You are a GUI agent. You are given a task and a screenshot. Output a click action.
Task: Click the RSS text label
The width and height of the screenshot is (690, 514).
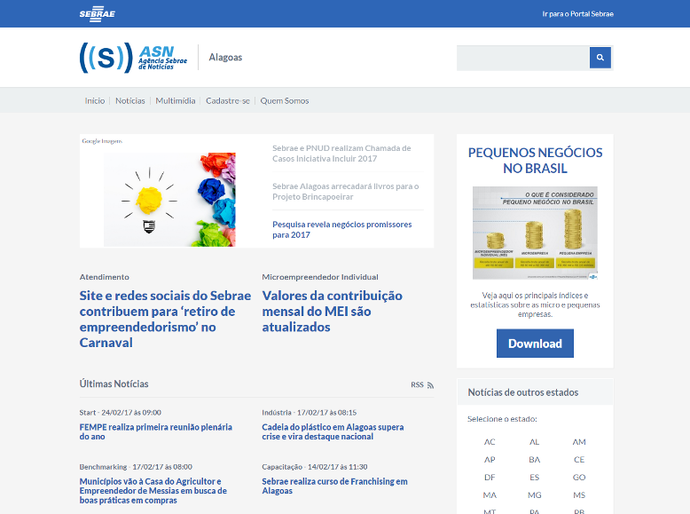[417, 385]
